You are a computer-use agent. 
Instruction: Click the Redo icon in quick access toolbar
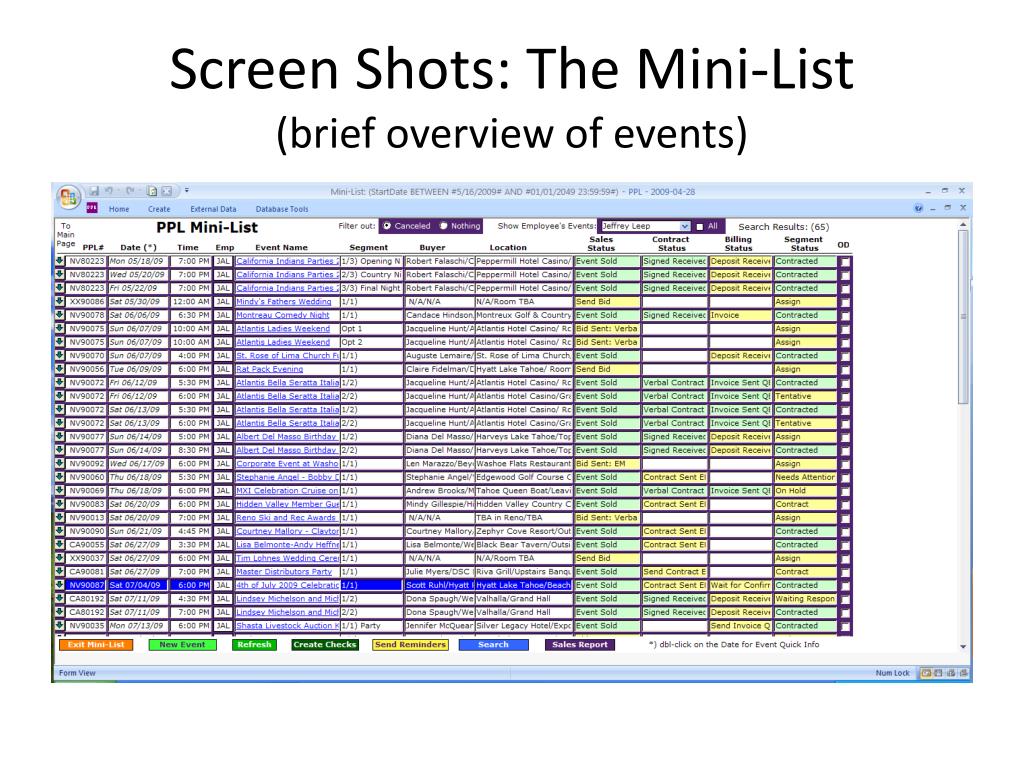coord(130,191)
